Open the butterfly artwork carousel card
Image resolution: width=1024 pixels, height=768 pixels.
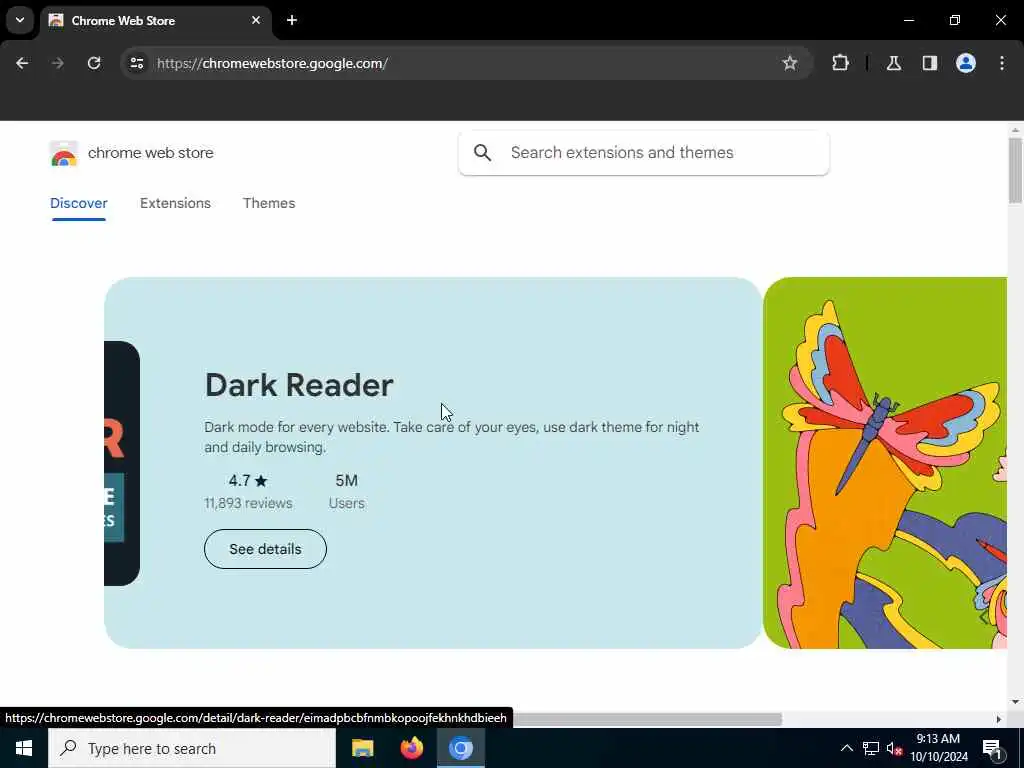tap(885, 463)
